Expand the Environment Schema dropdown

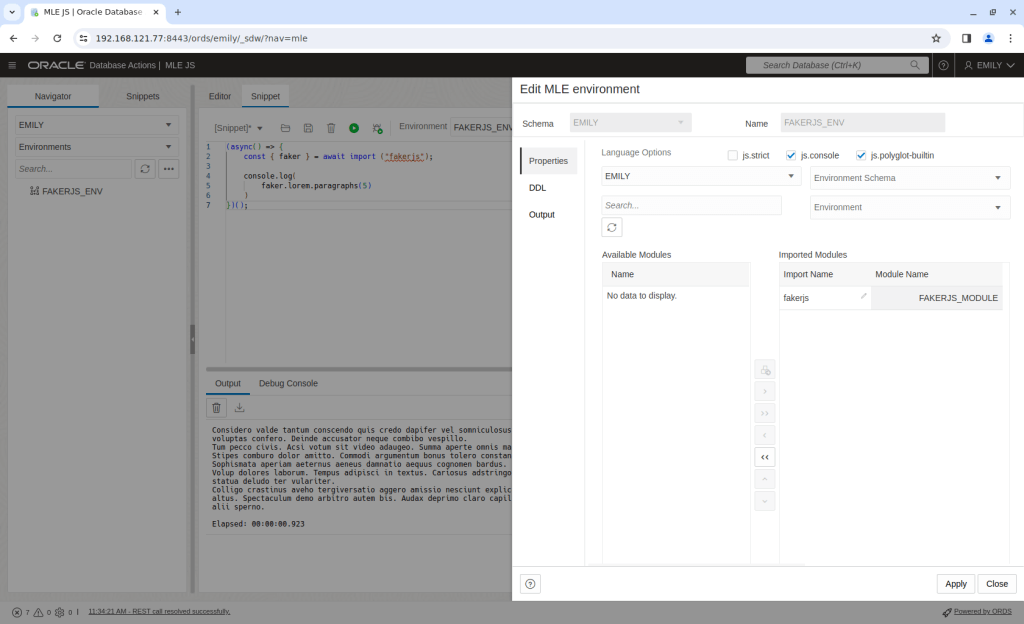[x=908, y=178]
